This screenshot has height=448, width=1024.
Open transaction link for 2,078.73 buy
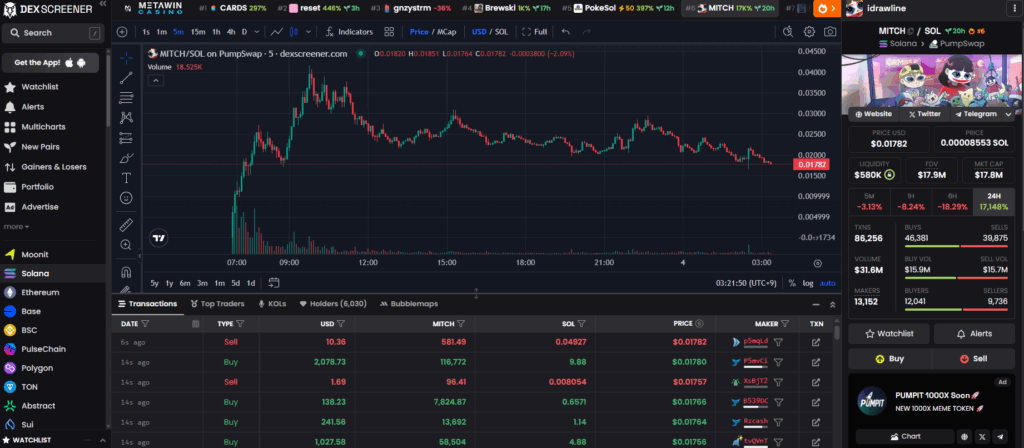pos(816,362)
